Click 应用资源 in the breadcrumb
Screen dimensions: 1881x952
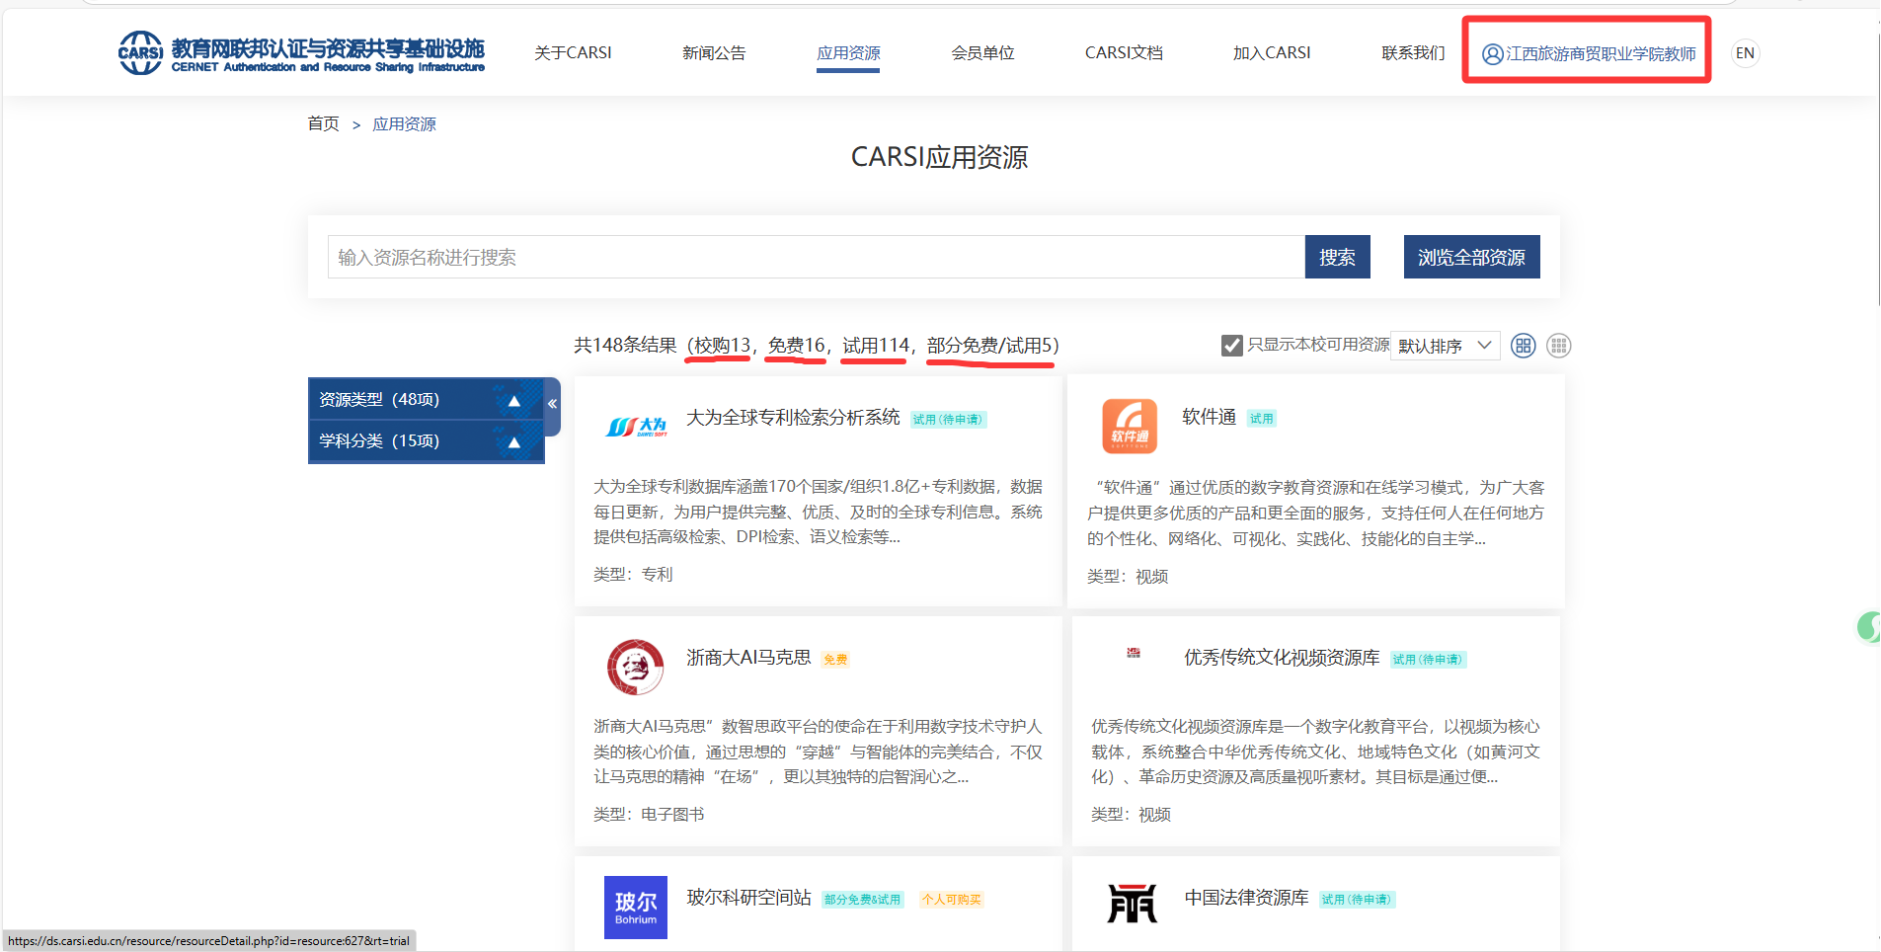coord(404,124)
